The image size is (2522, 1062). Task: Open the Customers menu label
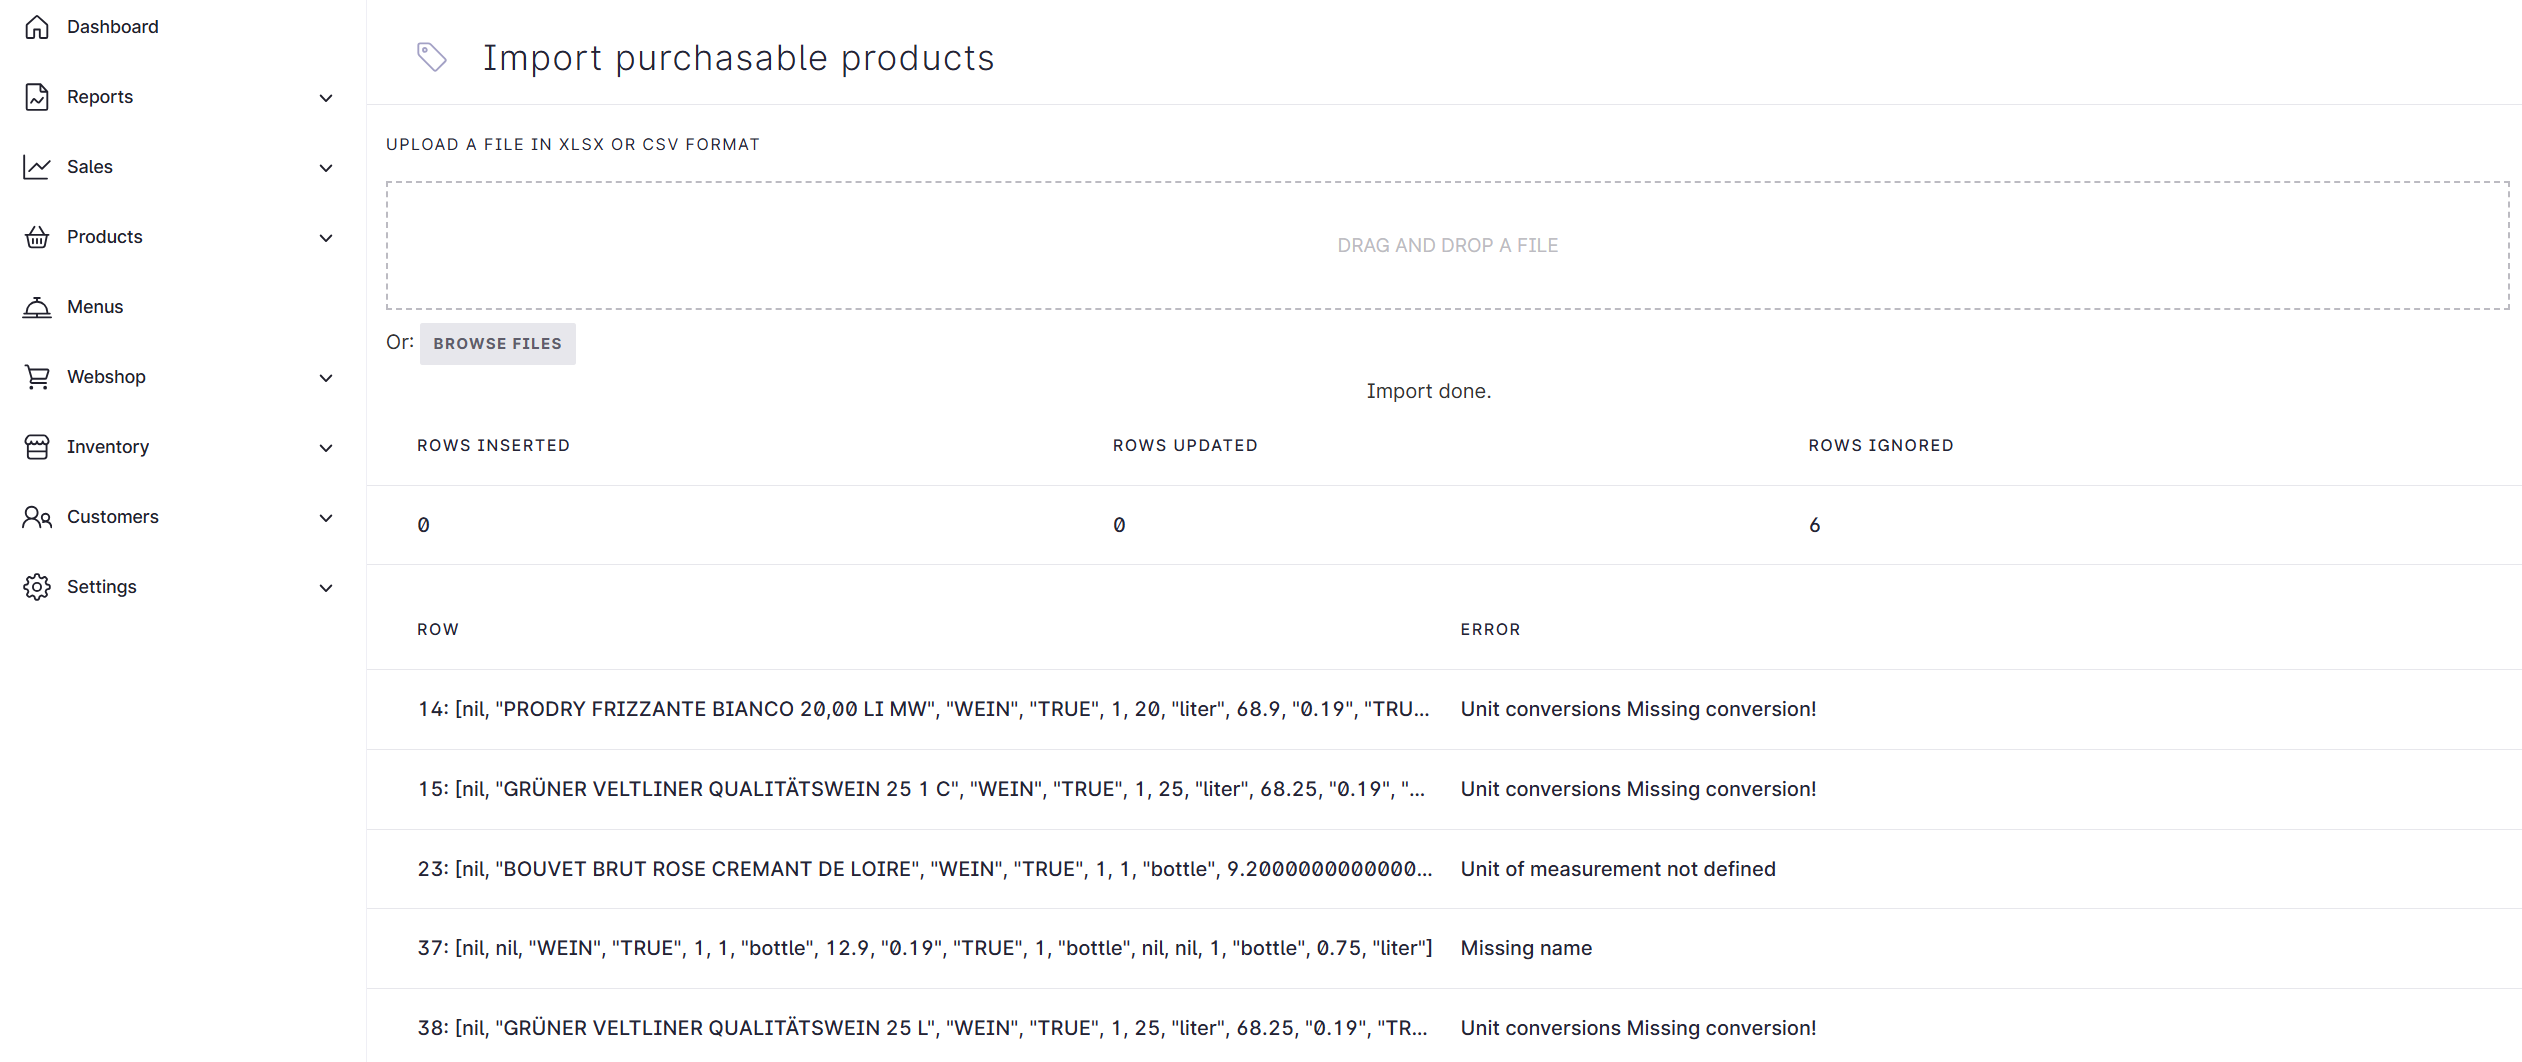point(113,517)
